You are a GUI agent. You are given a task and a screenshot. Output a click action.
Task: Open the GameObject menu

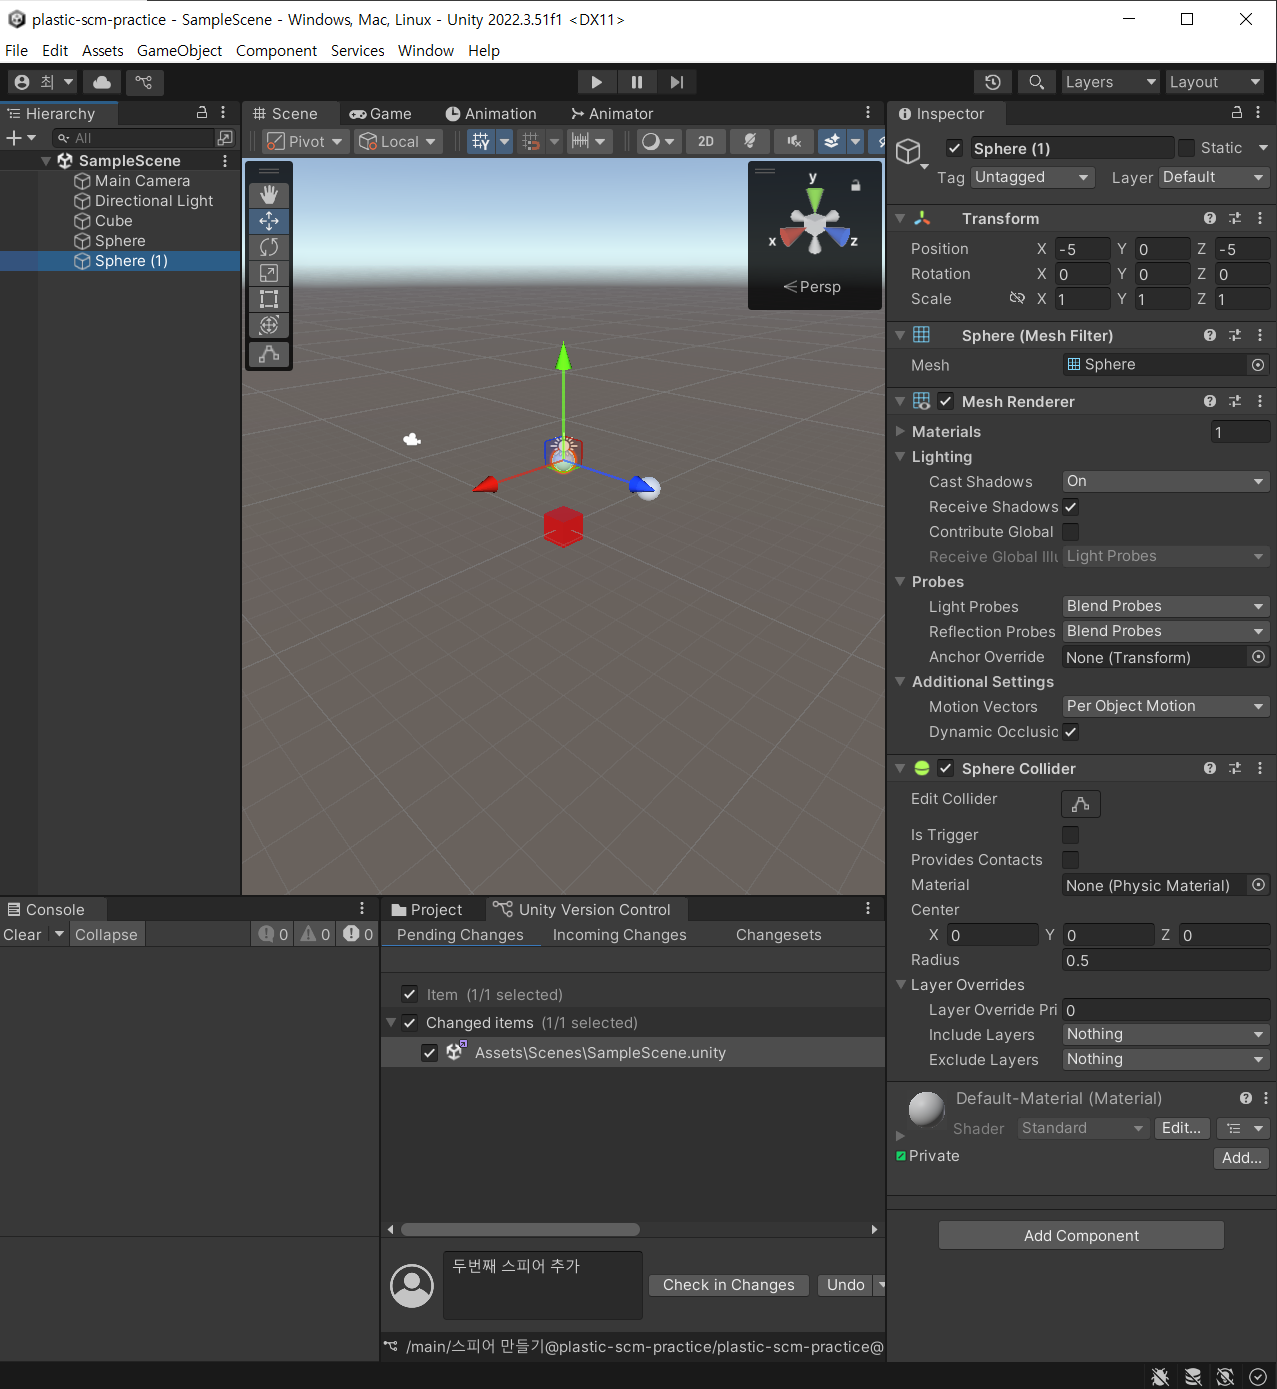coord(179,50)
